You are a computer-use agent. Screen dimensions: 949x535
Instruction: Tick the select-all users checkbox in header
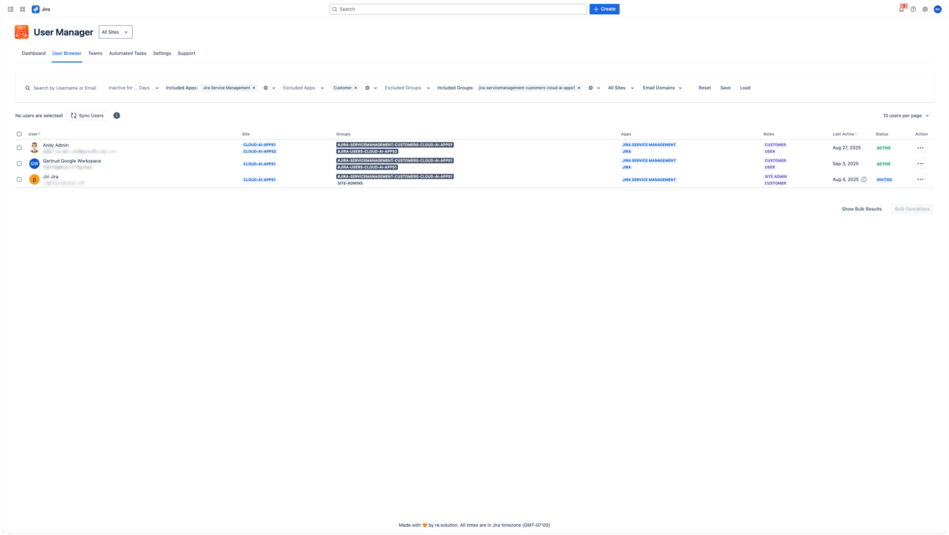pos(19,134)
